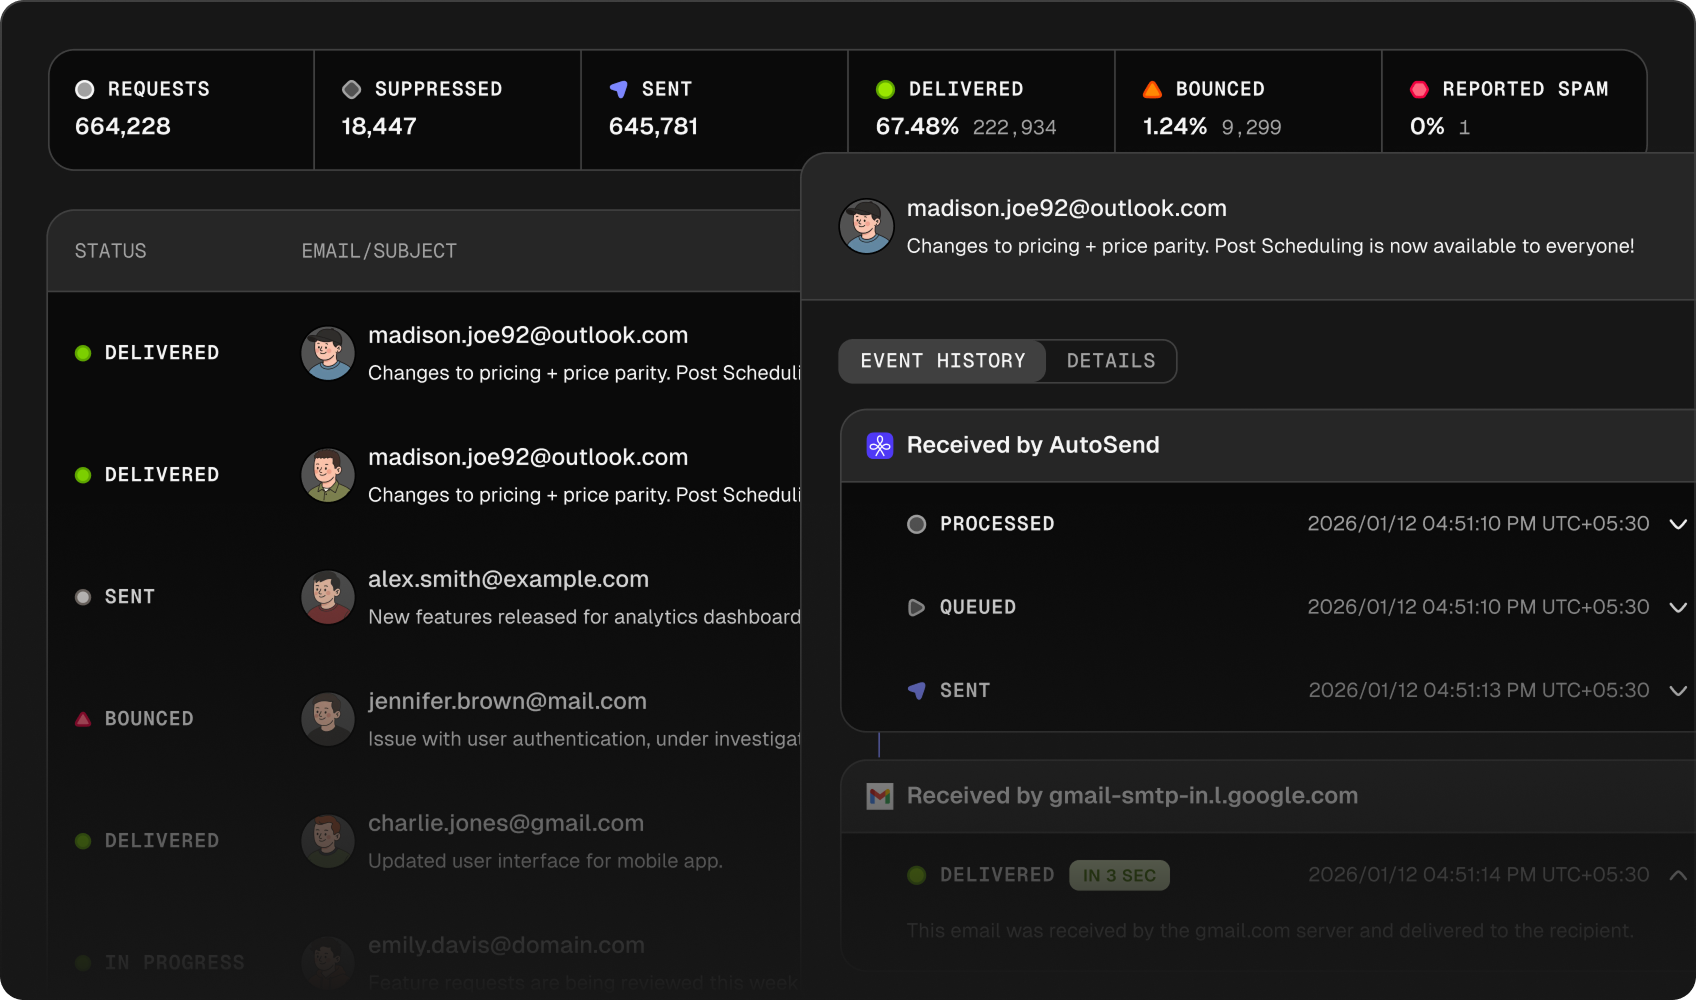Click the Status column header
The width and height of the screenshot is (1696, 1000).
click(110, 251)
